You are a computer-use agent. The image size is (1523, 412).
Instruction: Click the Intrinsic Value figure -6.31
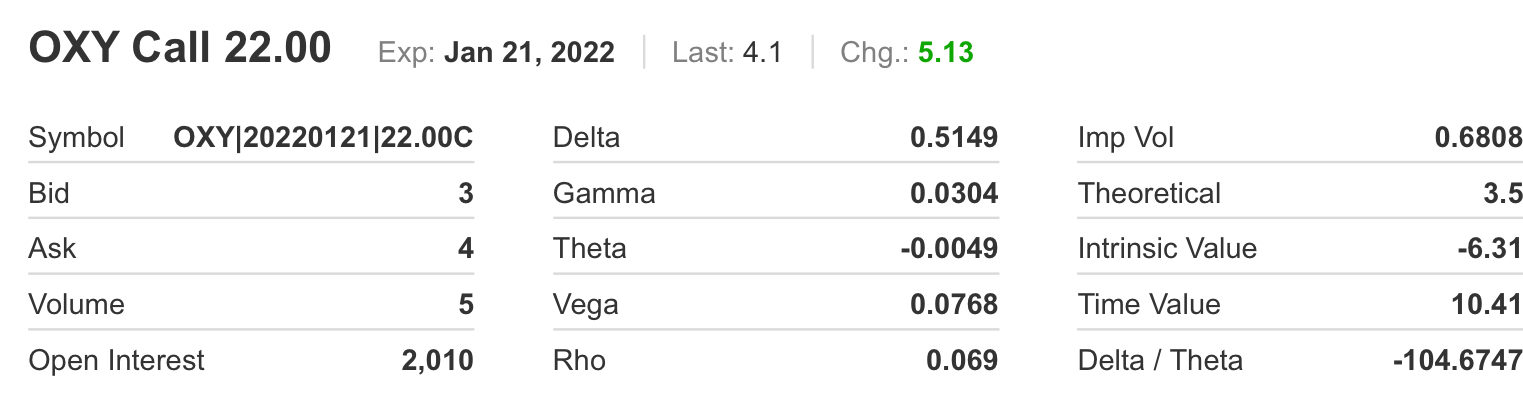(1490, 248)
